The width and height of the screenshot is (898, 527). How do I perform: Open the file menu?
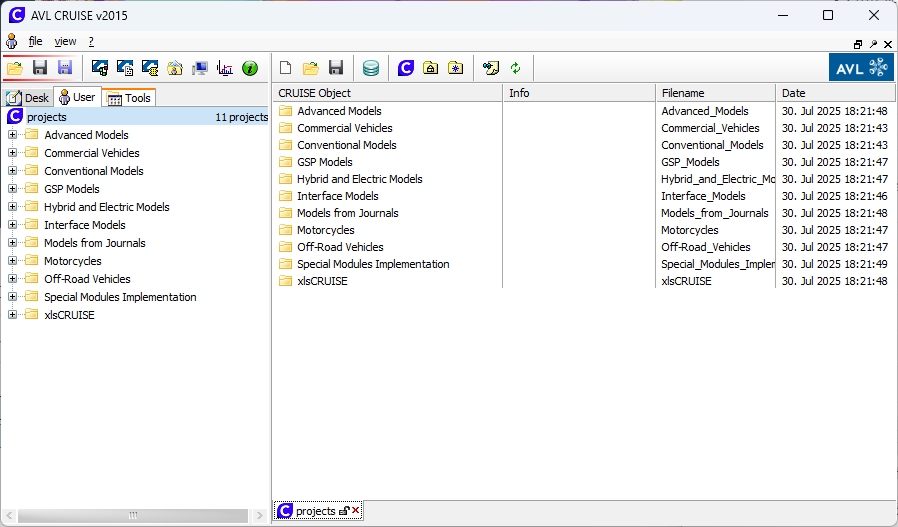[36, 41]
